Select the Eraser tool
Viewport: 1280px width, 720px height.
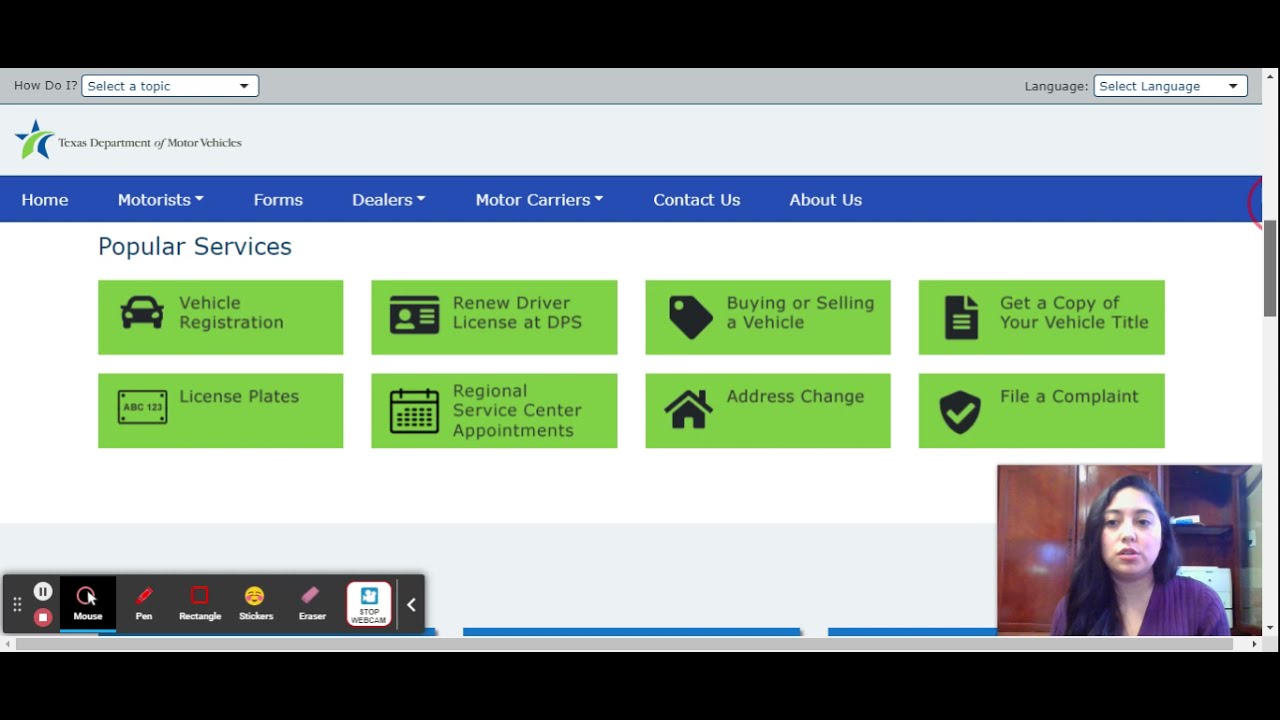312,603
